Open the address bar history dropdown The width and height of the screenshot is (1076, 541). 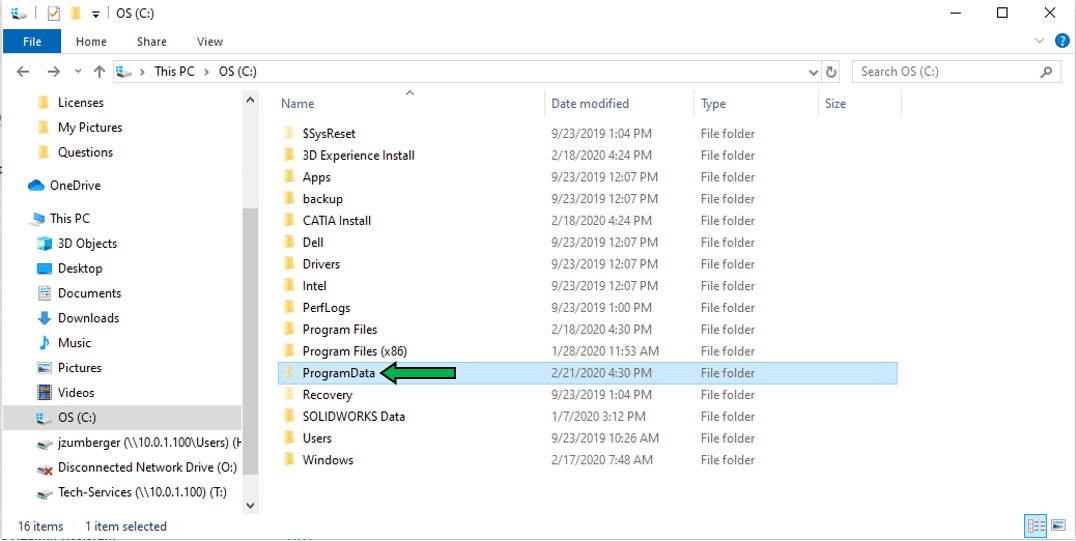pyautogui.click(x=814, y=71)
